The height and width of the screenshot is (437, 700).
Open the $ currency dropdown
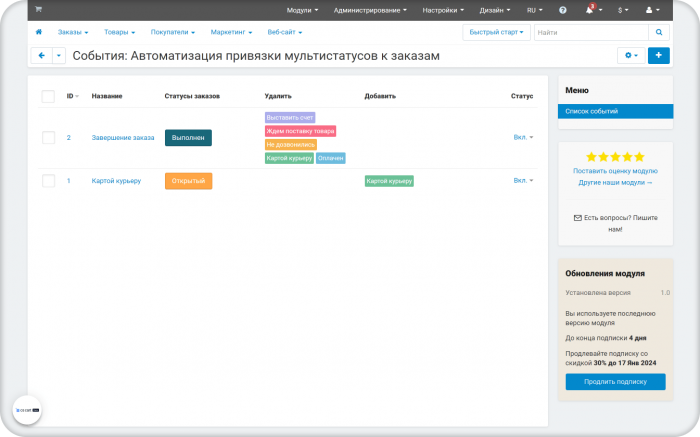[x=623, y=10]
